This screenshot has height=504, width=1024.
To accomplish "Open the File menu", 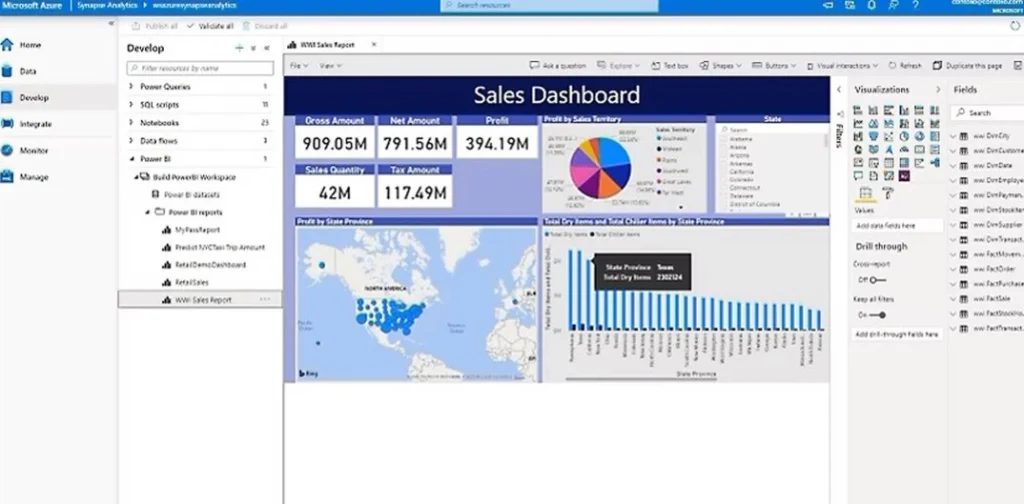I will coord(298,66).
